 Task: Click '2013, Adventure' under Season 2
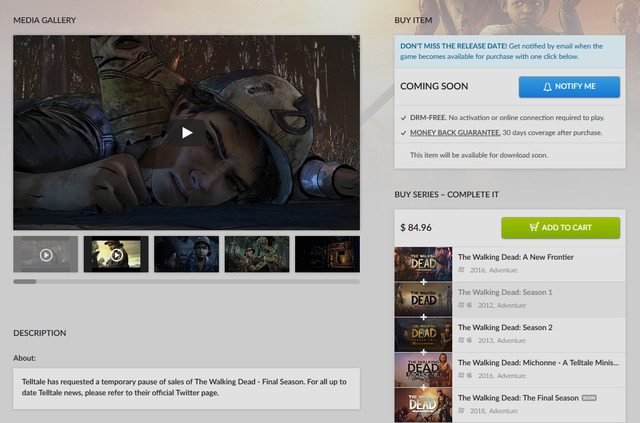pos(502,341)
